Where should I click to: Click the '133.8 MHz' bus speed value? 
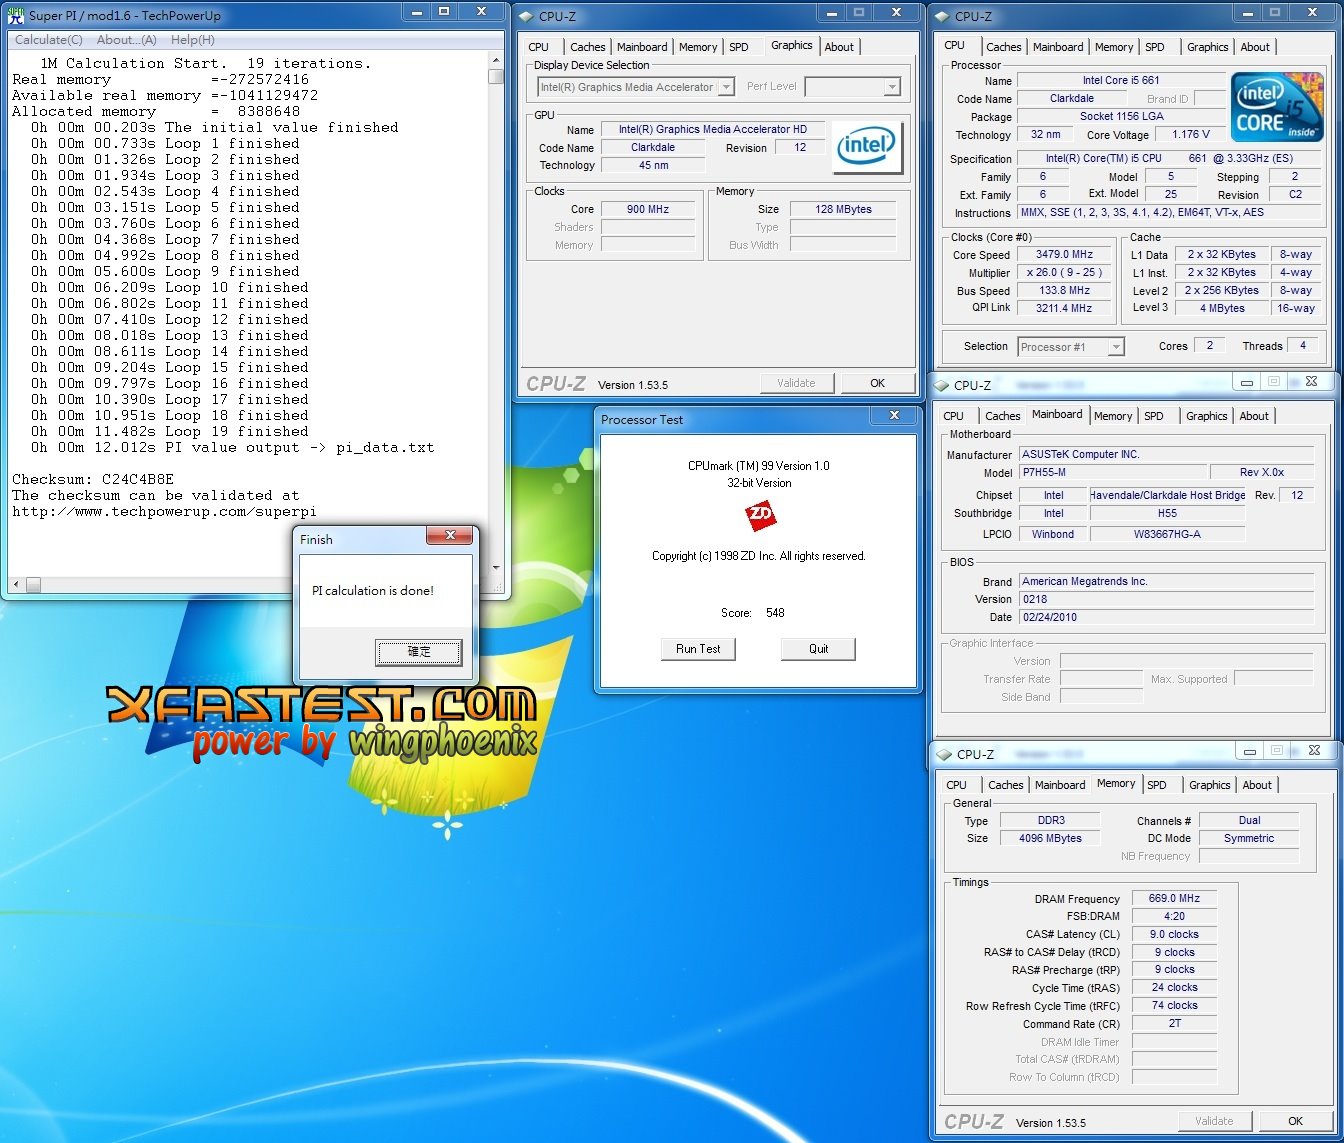(1064, 290)
